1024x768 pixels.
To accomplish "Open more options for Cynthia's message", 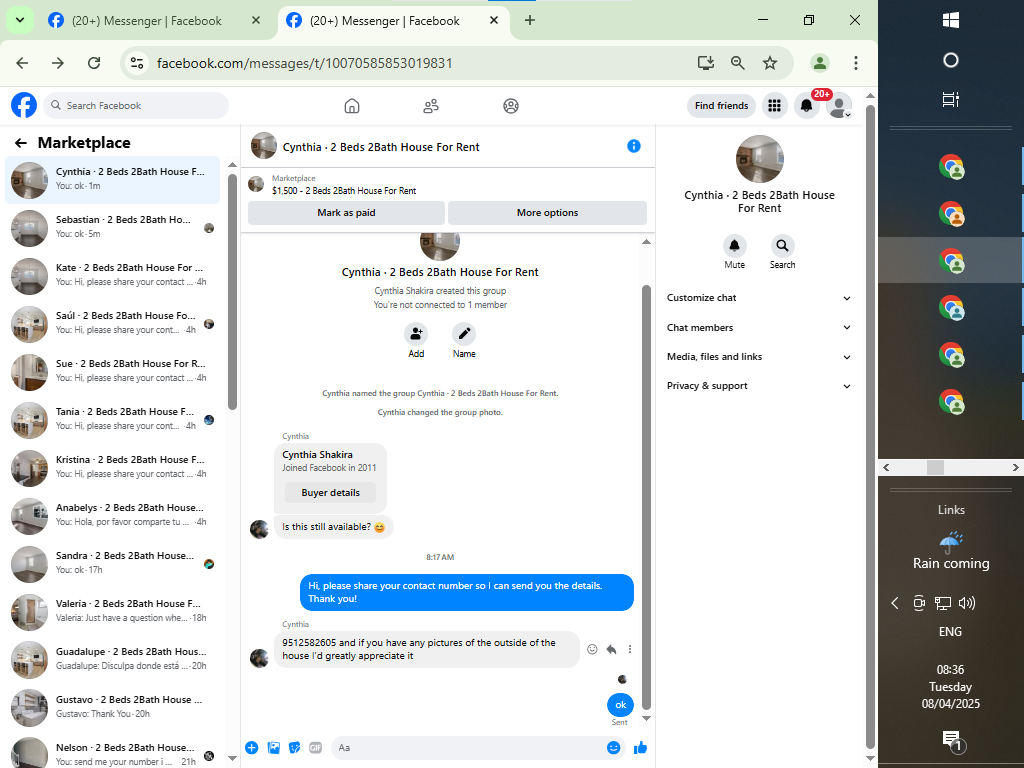I will click(630, 649).
